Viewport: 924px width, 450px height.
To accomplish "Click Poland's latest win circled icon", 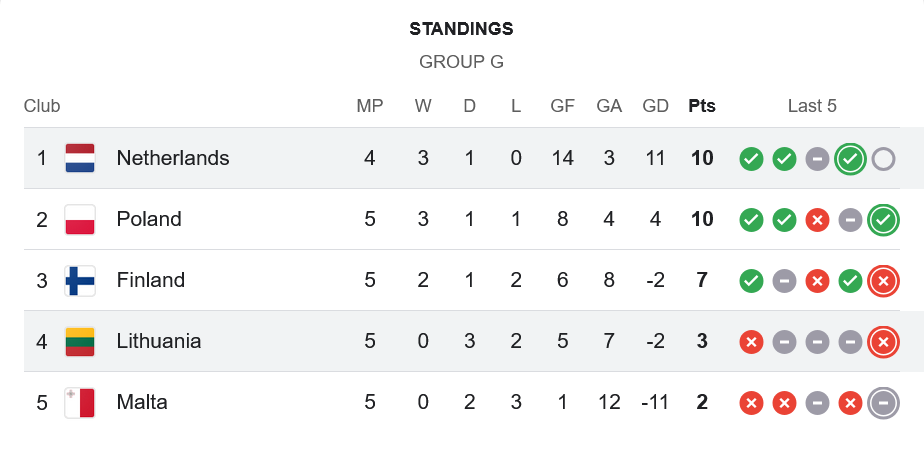I will point(883,220).
